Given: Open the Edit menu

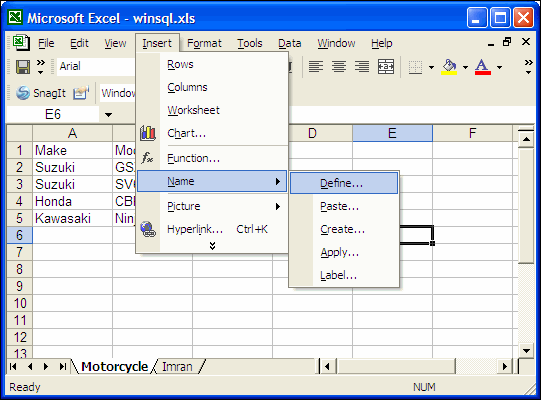Looking at the screenshot, I should click(79, 43).
